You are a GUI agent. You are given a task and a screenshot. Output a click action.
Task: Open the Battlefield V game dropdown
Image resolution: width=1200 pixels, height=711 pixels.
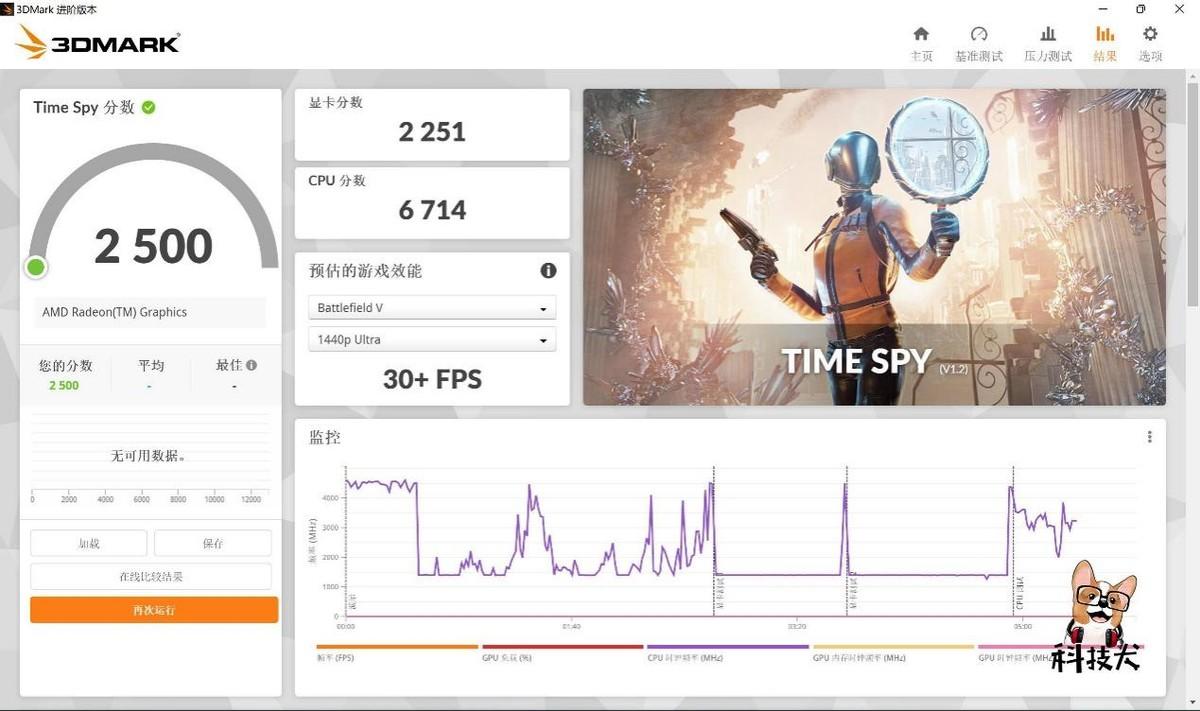click(432, 308)
